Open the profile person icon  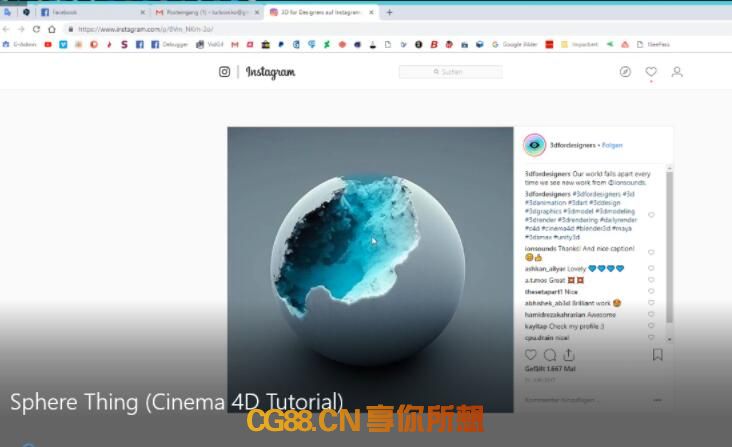click(x=677, y=72)
